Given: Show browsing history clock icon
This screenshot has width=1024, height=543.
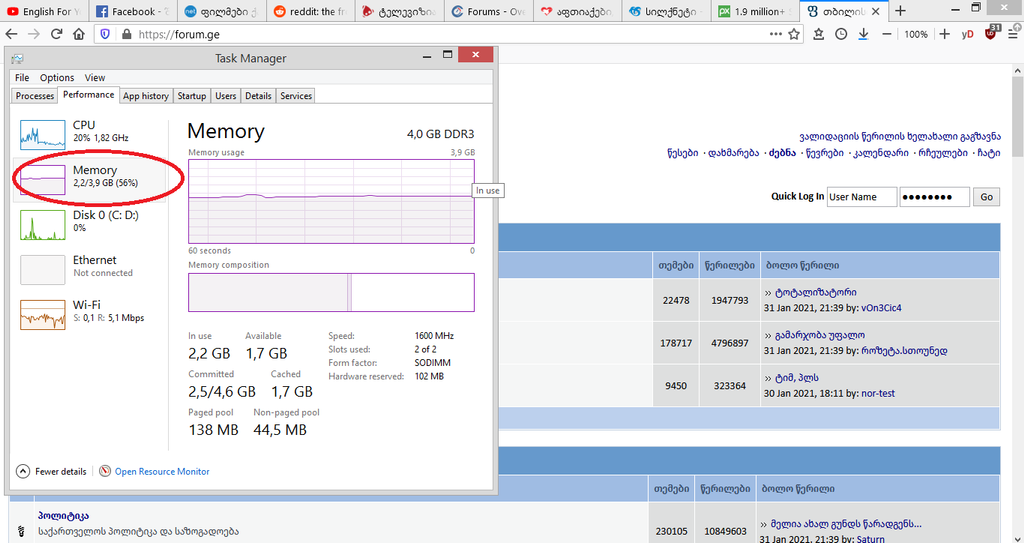Looking at the screenshot, I should pyautogui.click(x=841, y=33).
